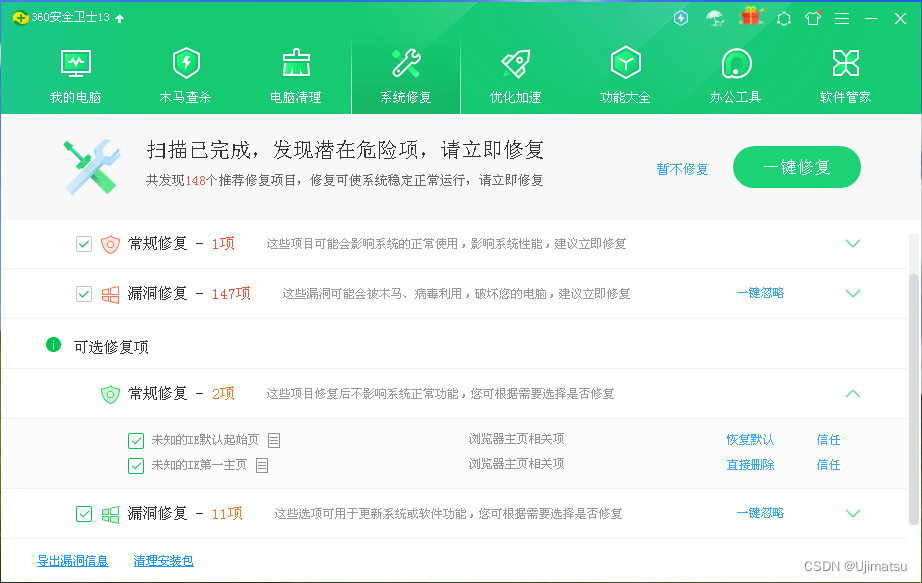Uncheck 漏洞修复 147项 checkbox

click(84, 294)
